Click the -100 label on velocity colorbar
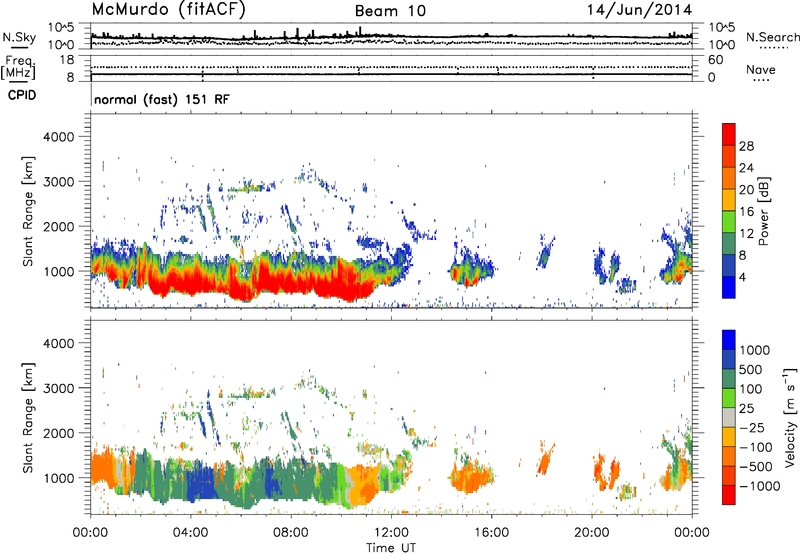The image size is (800, 554). 756,447
